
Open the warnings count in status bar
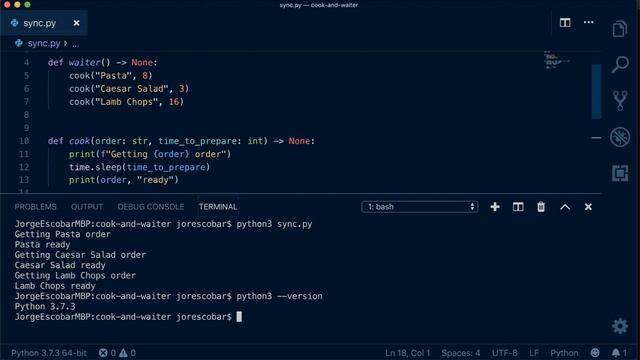coord(127,353)
